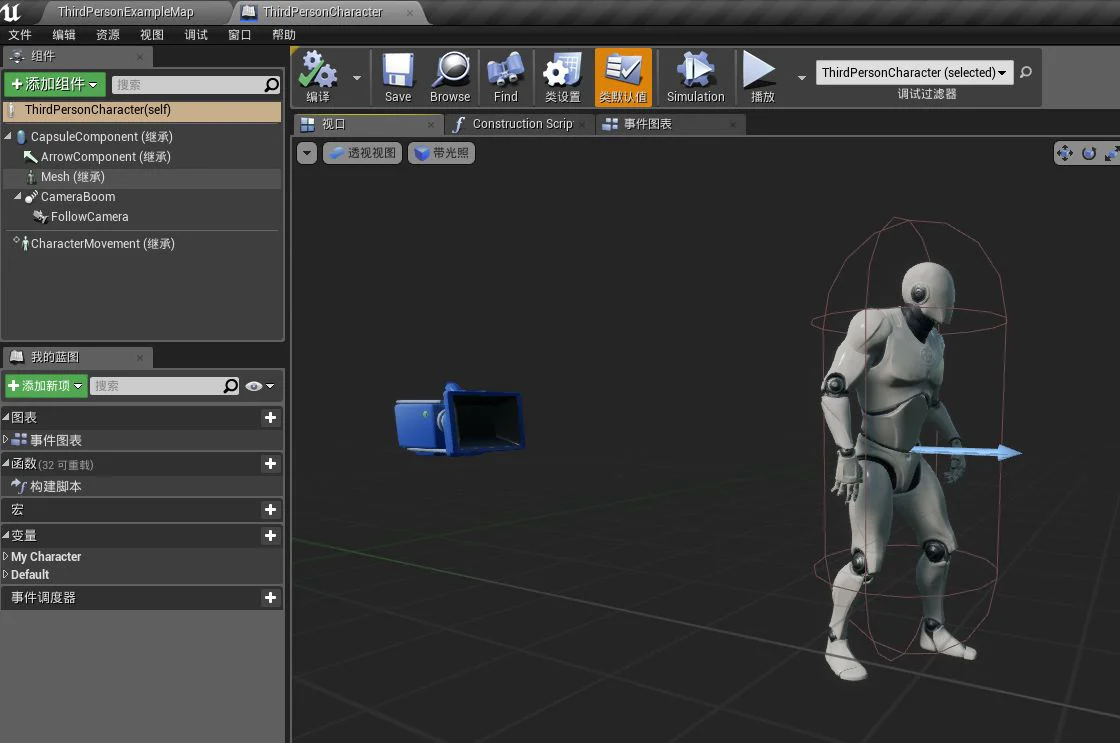Screen dimensions: 1120x743
Task: Open the 资源 menu
Action: click(x=108, y=34)
